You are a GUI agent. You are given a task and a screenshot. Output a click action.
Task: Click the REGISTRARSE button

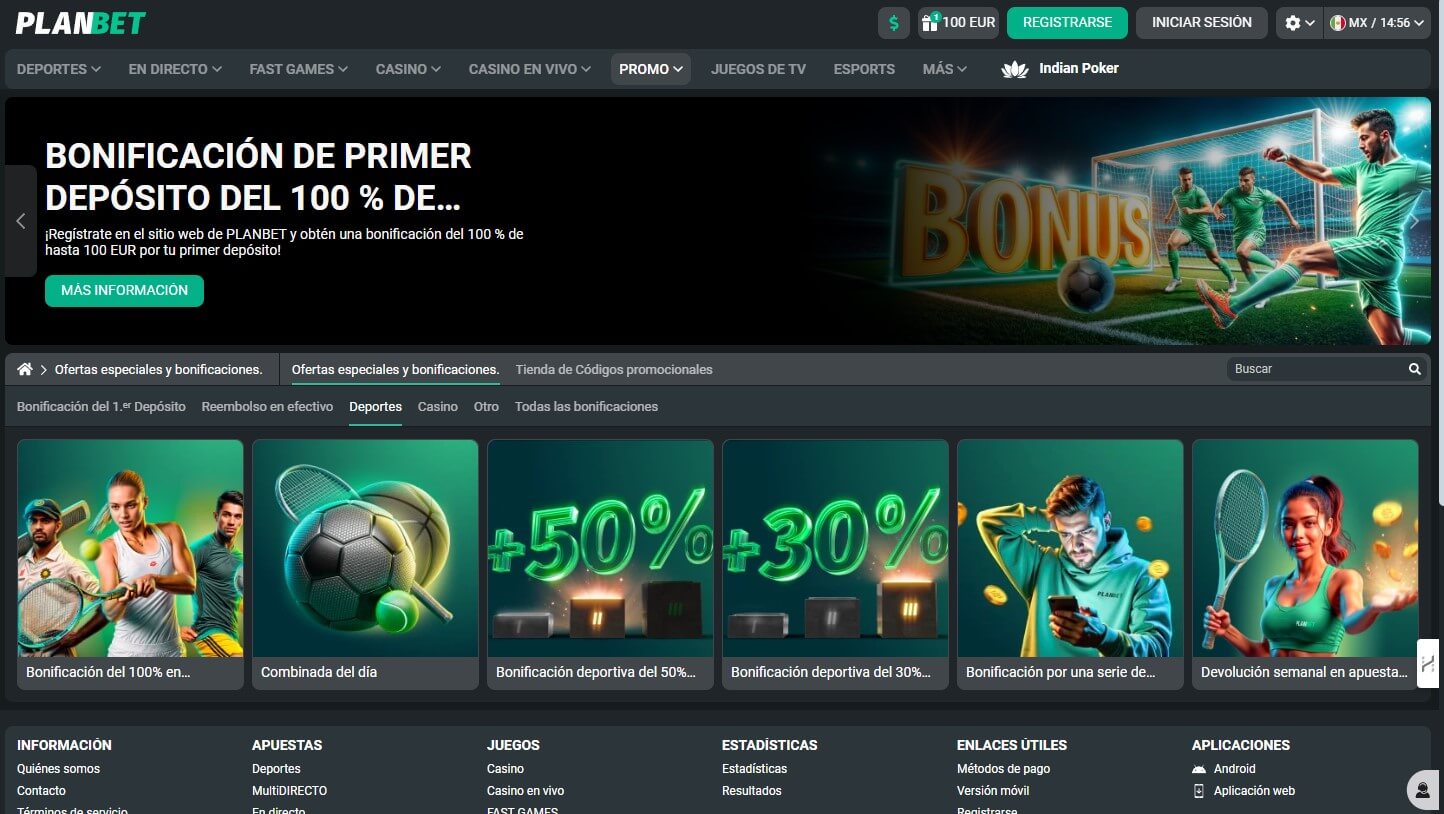point(1067,23)
